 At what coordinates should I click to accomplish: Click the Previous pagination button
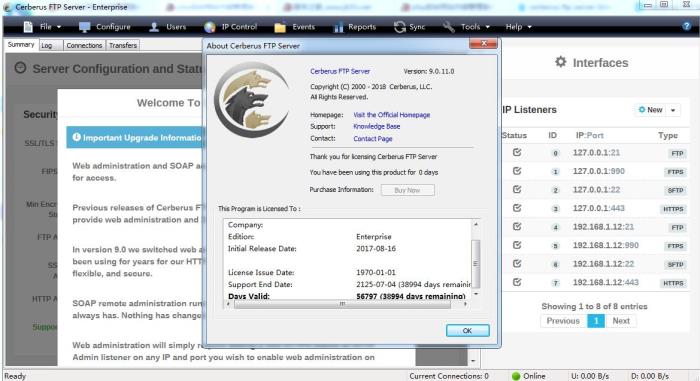(x=563, y=321)
